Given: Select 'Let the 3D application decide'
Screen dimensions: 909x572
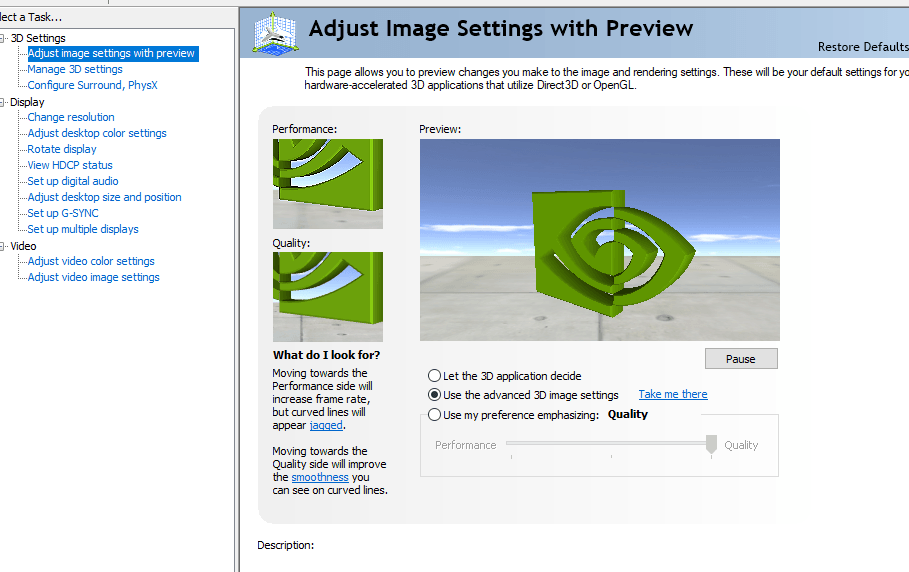Looking at the screenshot, I should click(434, 376).
